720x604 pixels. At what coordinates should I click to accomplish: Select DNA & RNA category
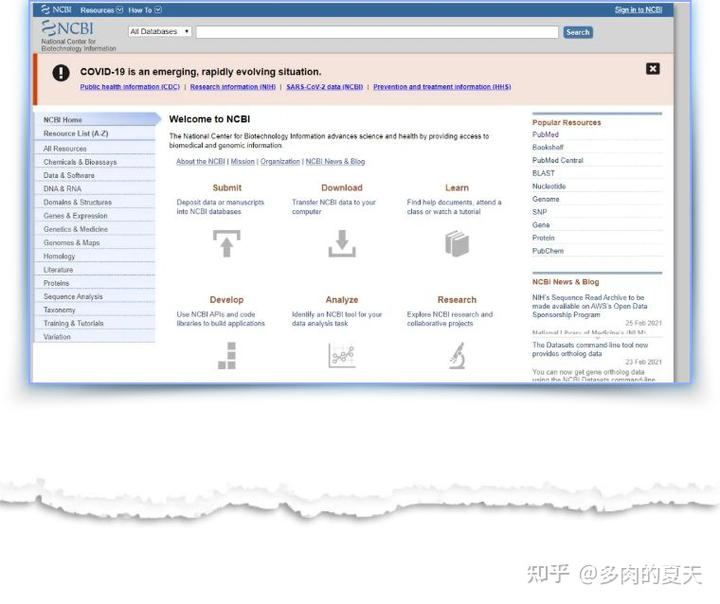point(95,189)
